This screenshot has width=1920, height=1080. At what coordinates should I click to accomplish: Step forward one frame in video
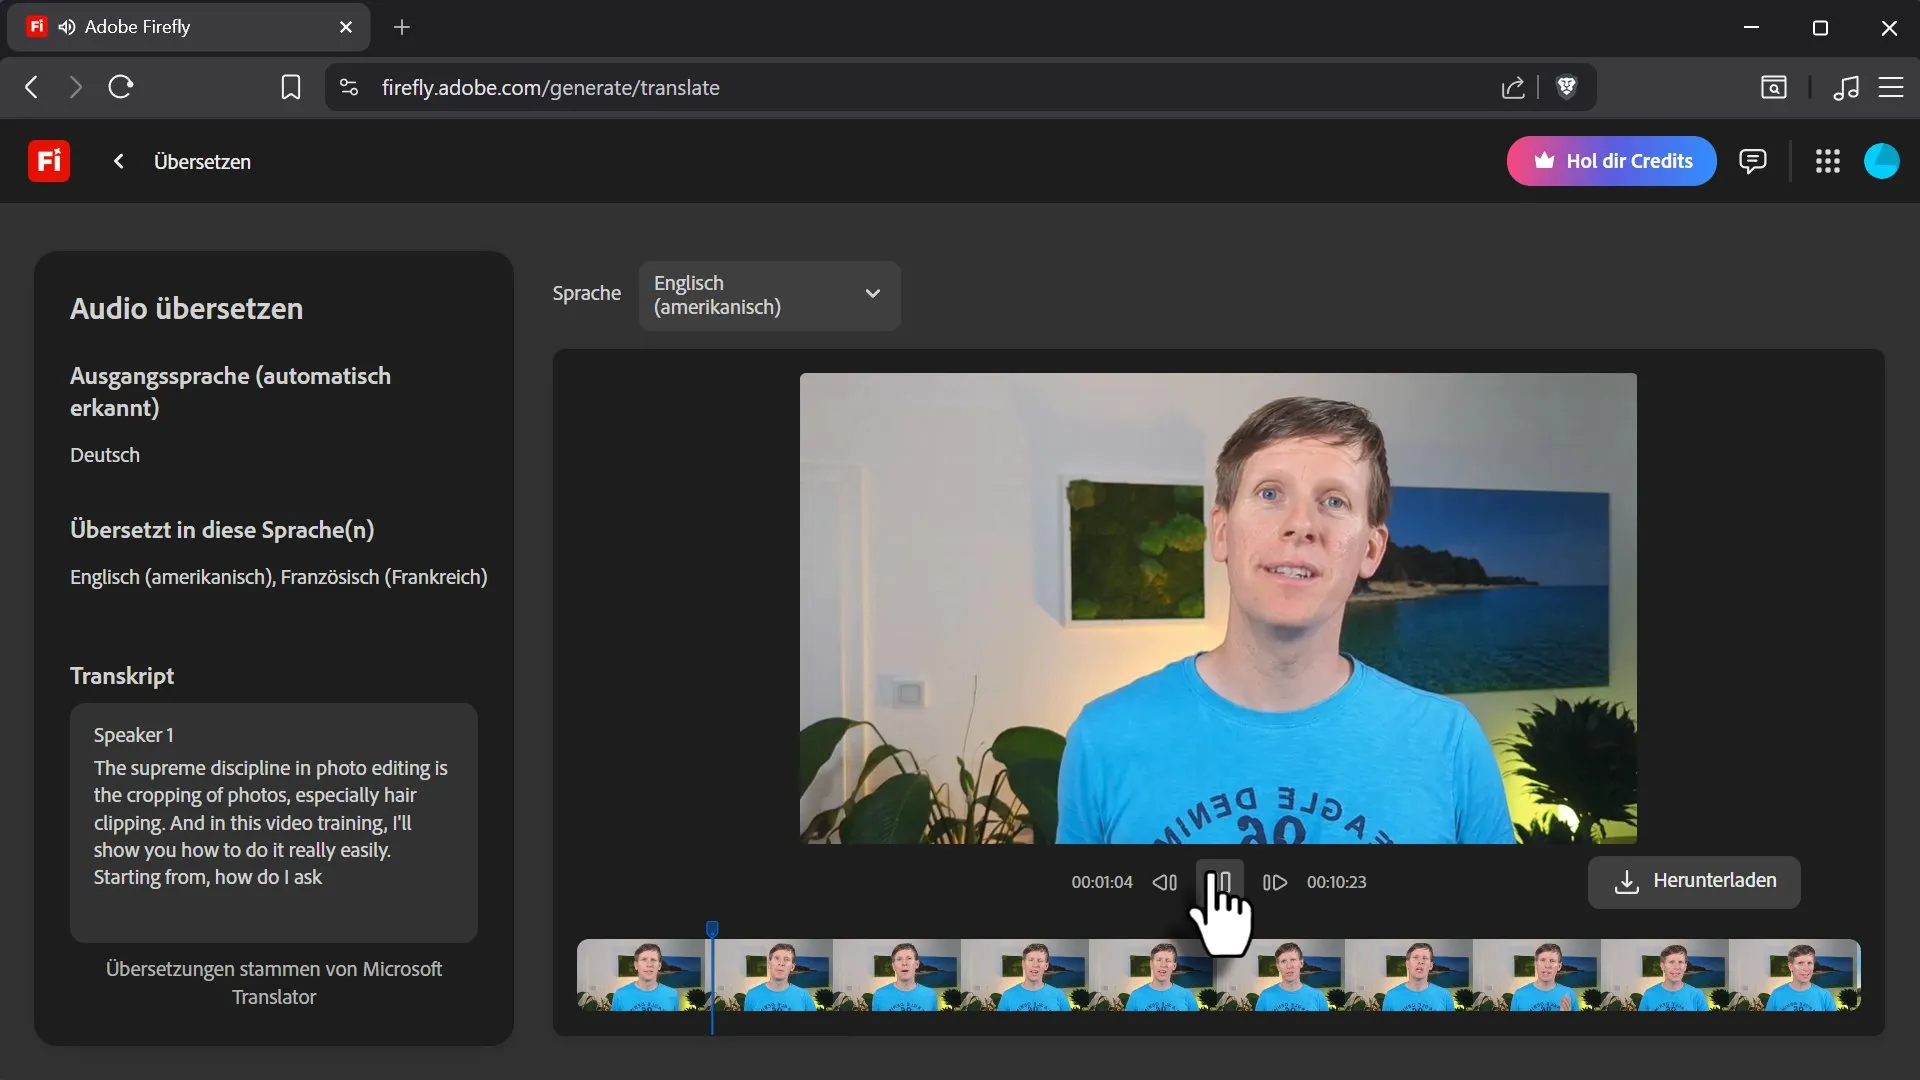coord(1274,882)
